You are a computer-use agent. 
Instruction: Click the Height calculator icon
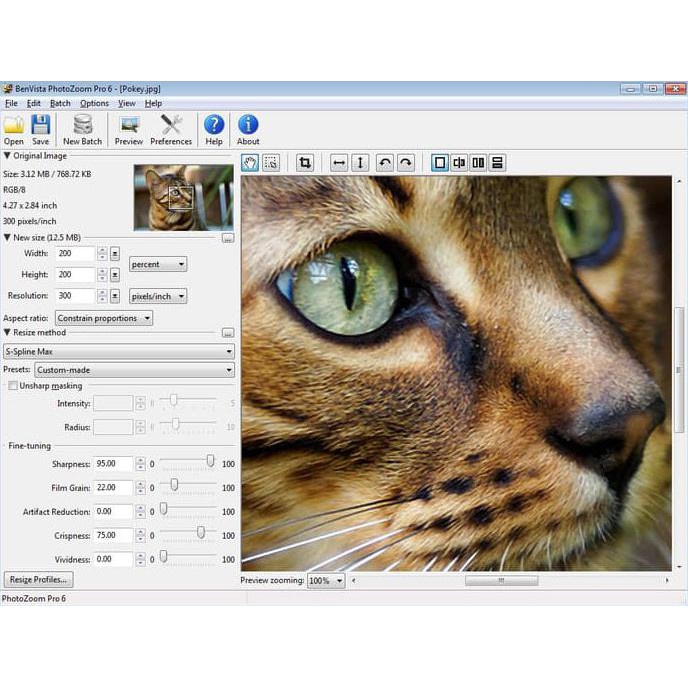[x=115, y=275]
